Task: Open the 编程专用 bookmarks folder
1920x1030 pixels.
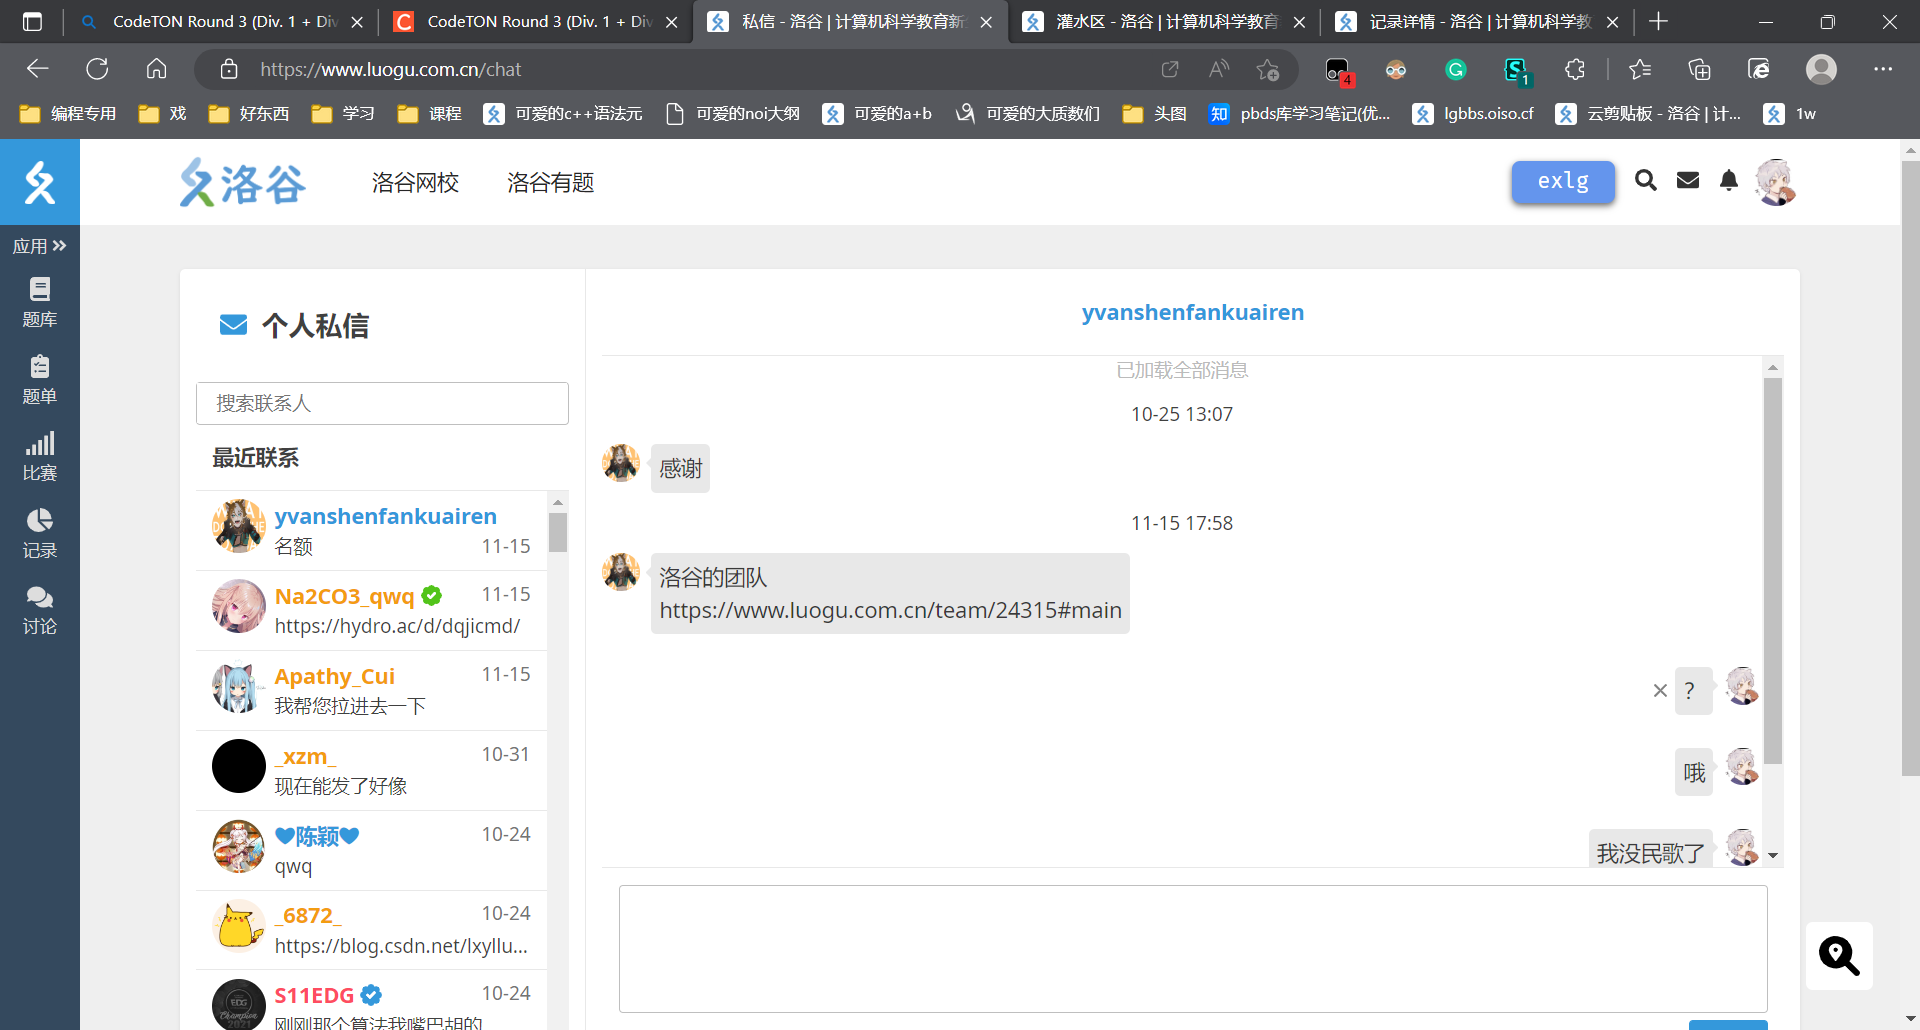Action: [x=68, y=114]
